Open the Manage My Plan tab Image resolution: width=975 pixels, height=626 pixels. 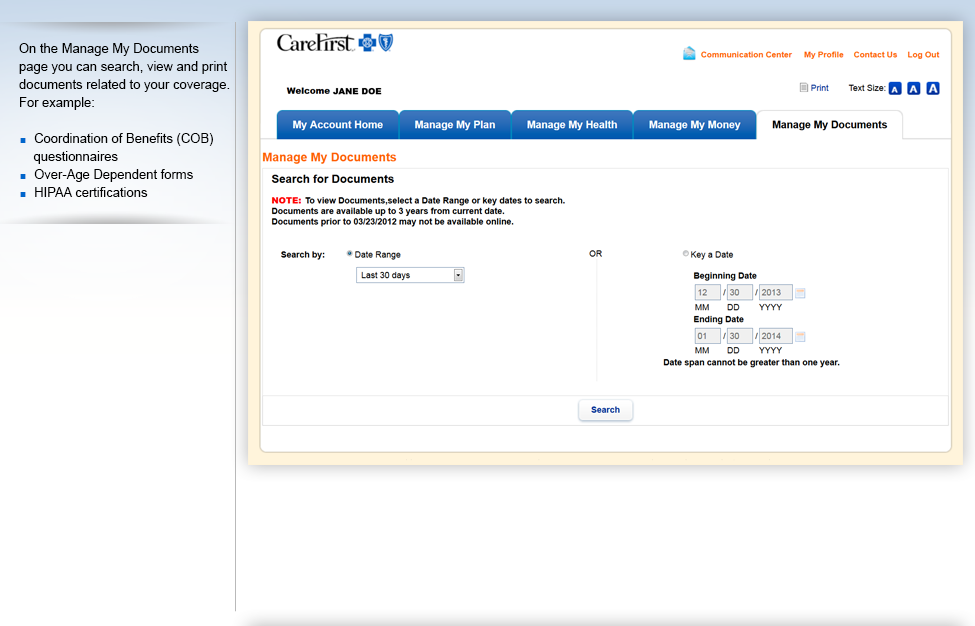(455, 125)
